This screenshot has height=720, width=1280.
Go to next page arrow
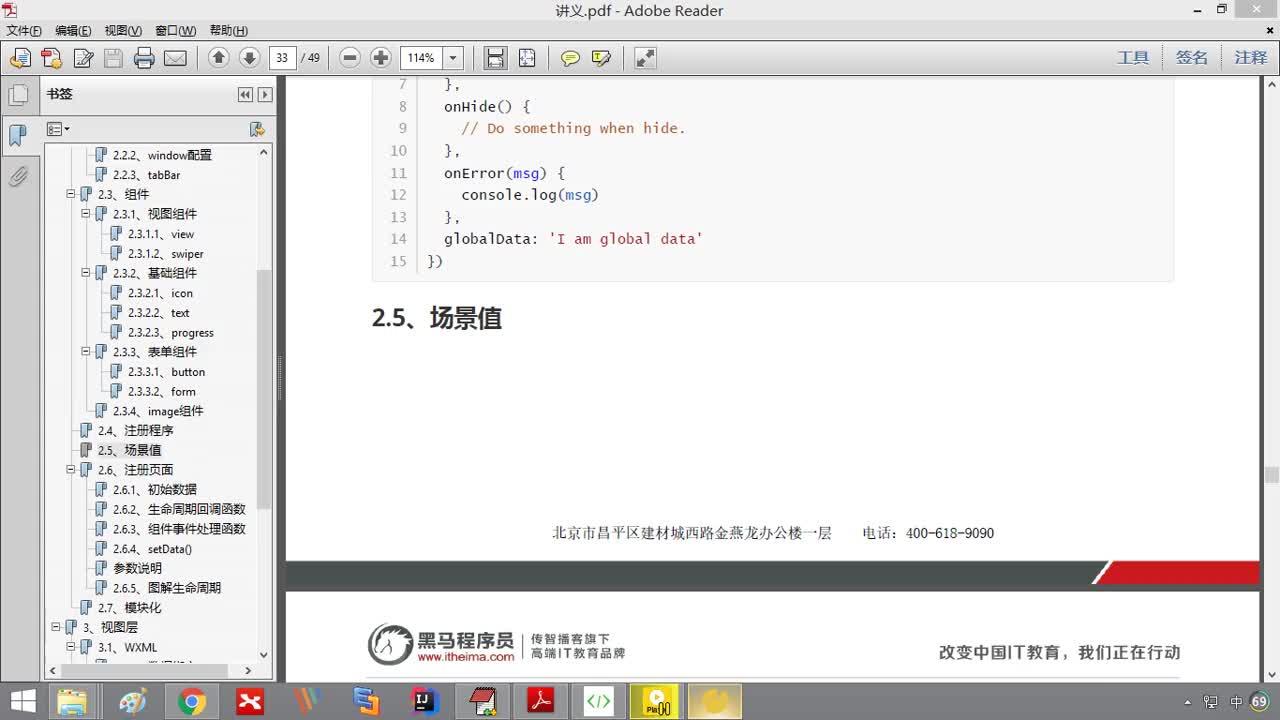click(250, 58)
